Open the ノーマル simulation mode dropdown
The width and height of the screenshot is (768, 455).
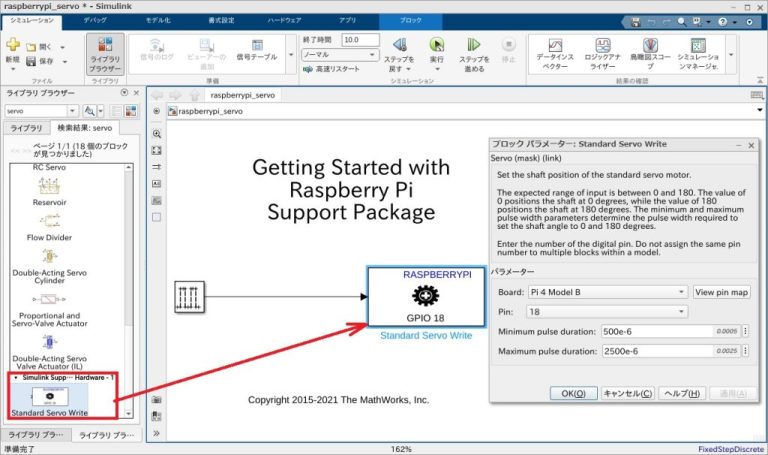coord(340,54)
